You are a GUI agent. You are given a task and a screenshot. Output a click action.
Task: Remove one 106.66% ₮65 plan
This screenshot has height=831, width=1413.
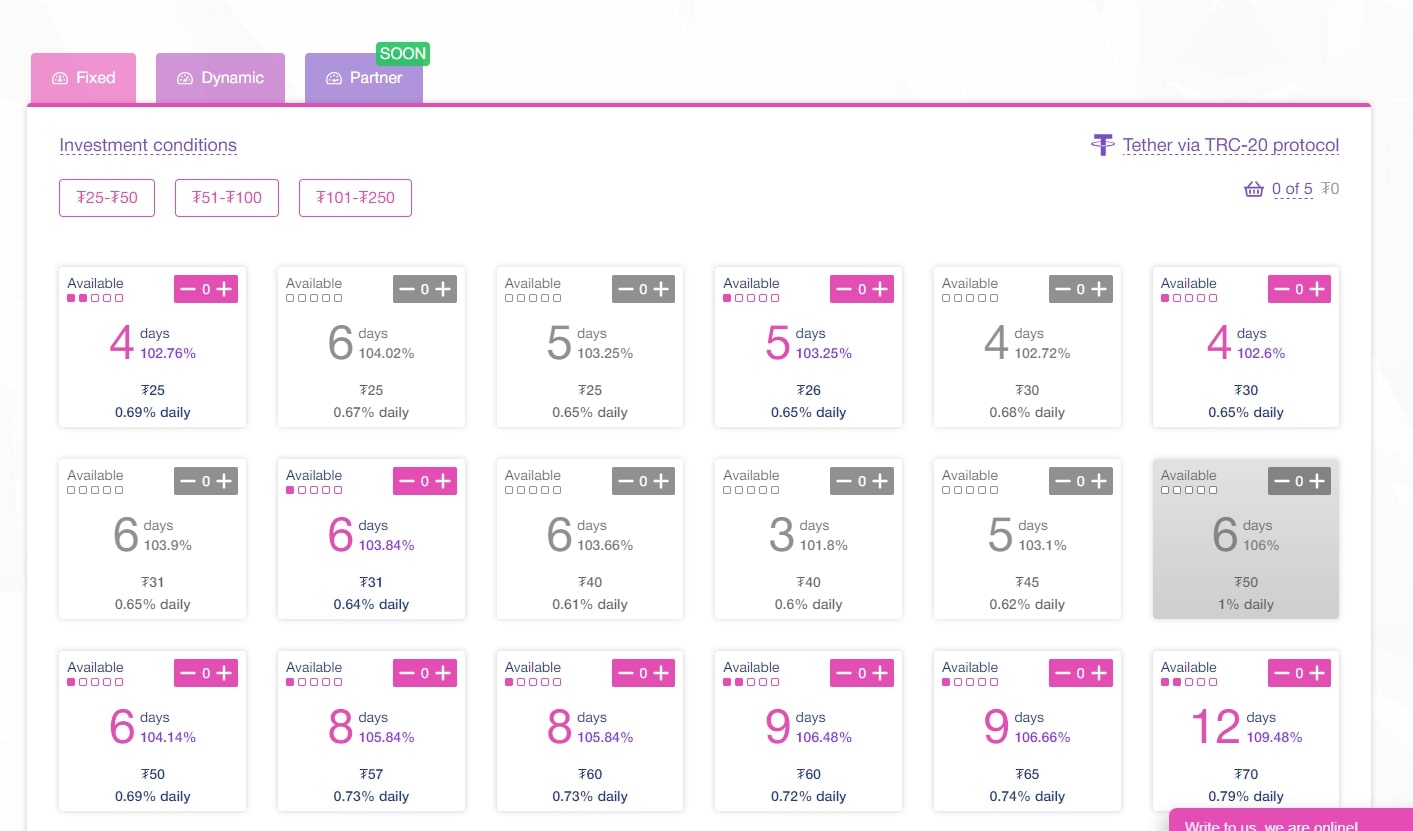click(1062, 673)
